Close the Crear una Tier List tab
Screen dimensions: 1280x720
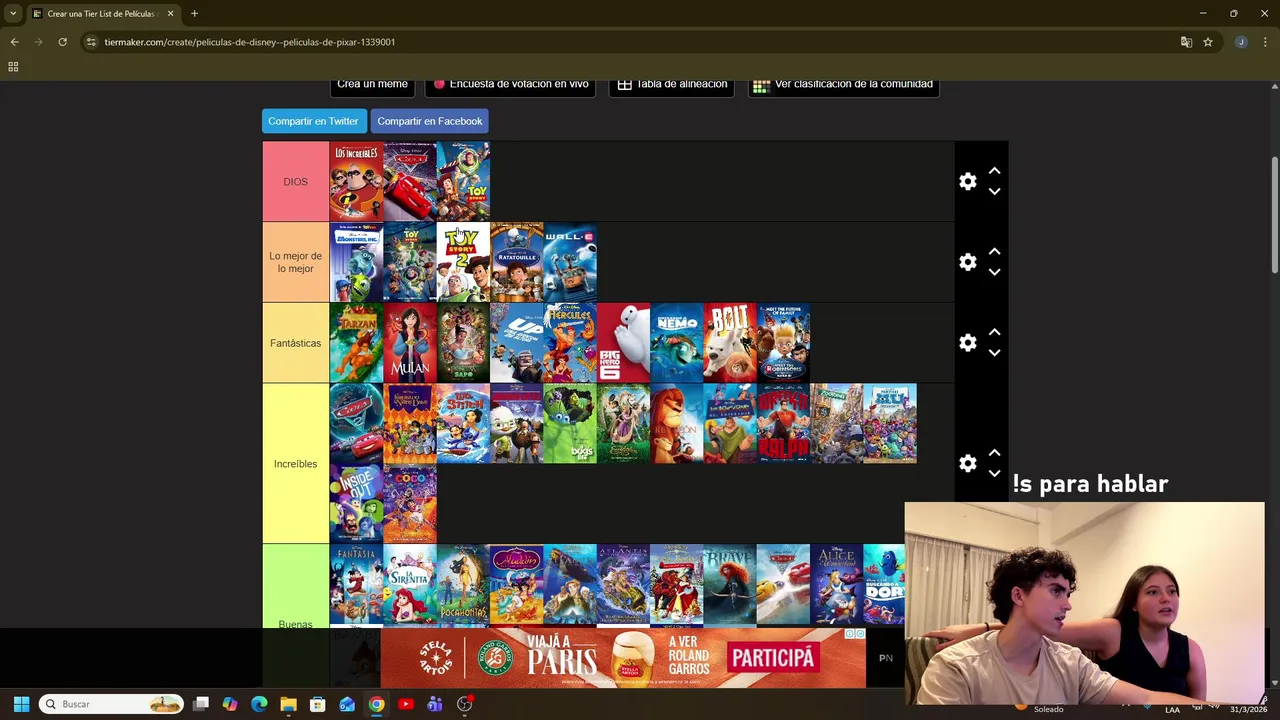pos(170,14)
